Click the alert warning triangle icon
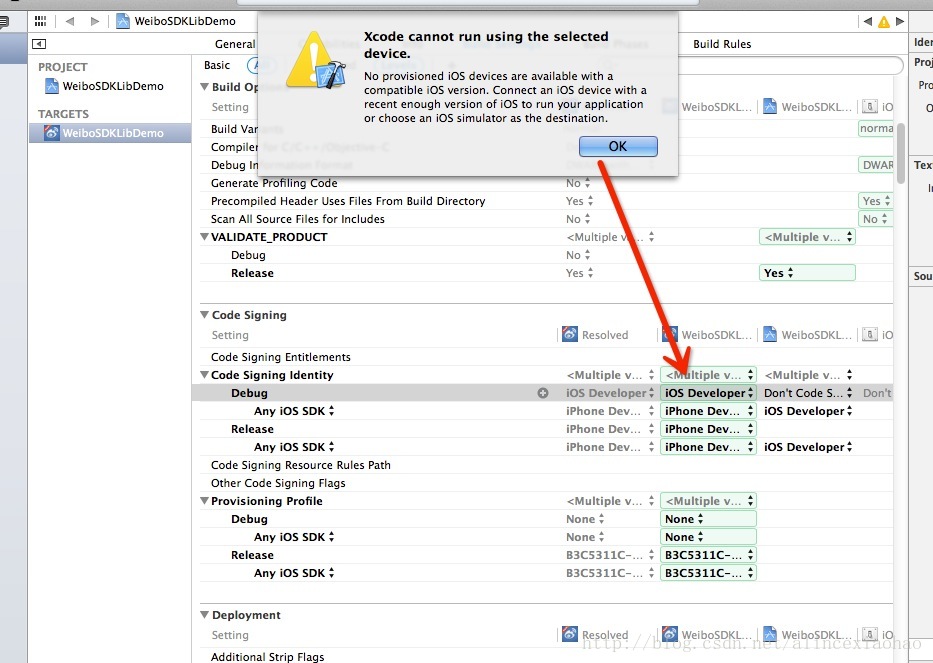This screenshot has height=663, width=933. [x=315, y=61]
